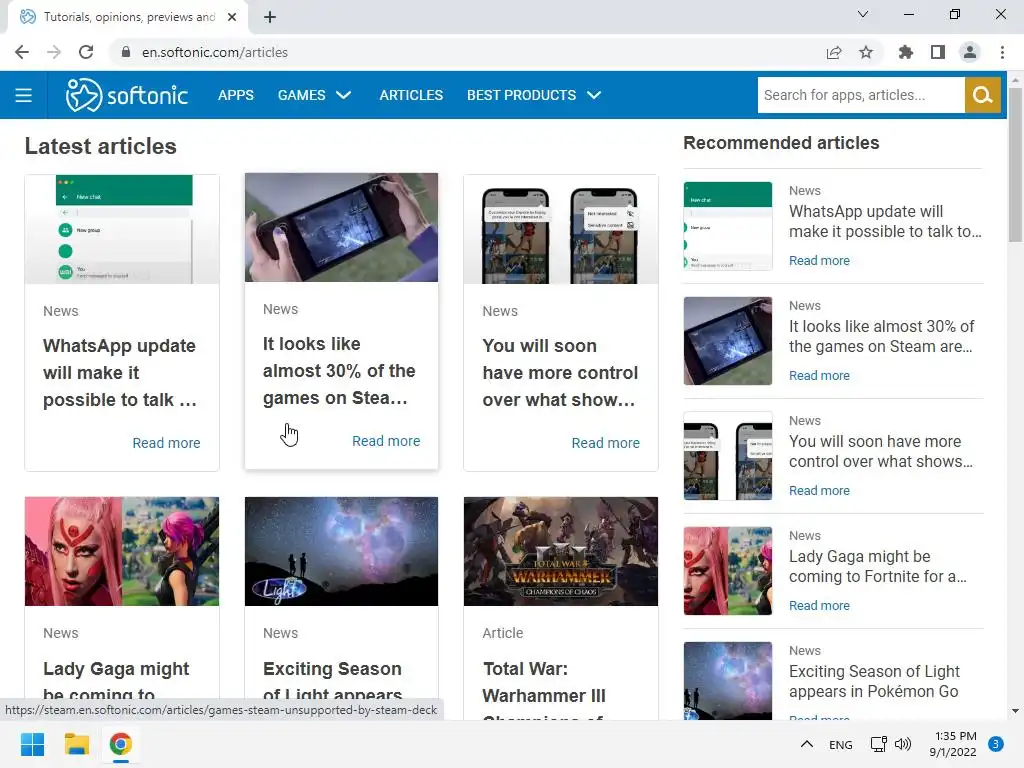Open the tab search chevron
1024x768 pixels.
click(863, 14)
